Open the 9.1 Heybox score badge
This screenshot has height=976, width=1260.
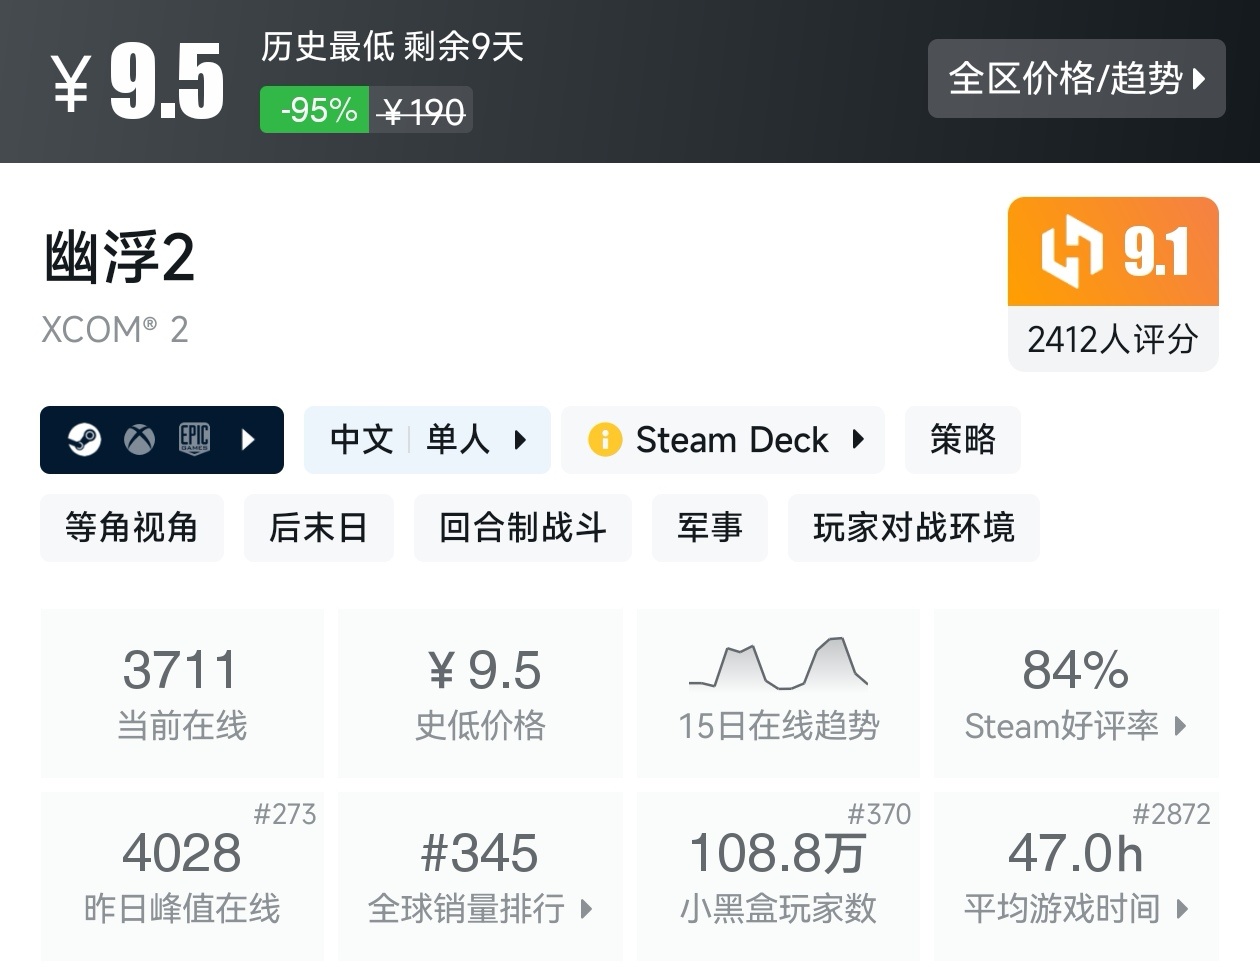click(1113, 251)
